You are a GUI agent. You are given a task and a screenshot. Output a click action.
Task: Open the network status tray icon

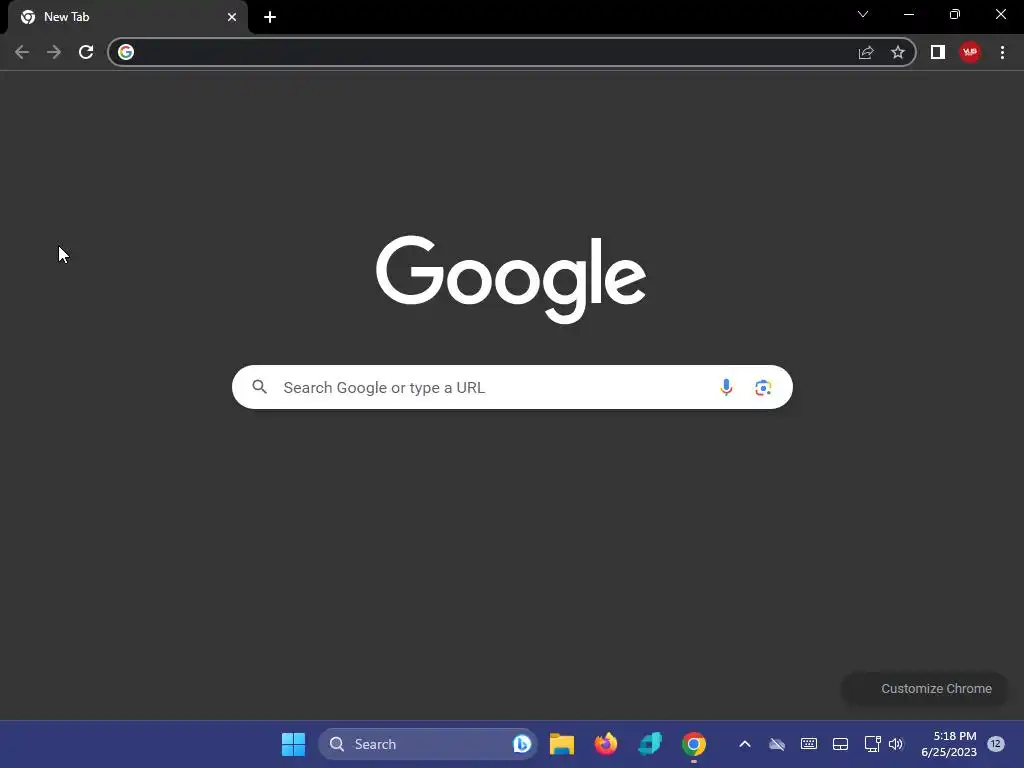(872, 744)
